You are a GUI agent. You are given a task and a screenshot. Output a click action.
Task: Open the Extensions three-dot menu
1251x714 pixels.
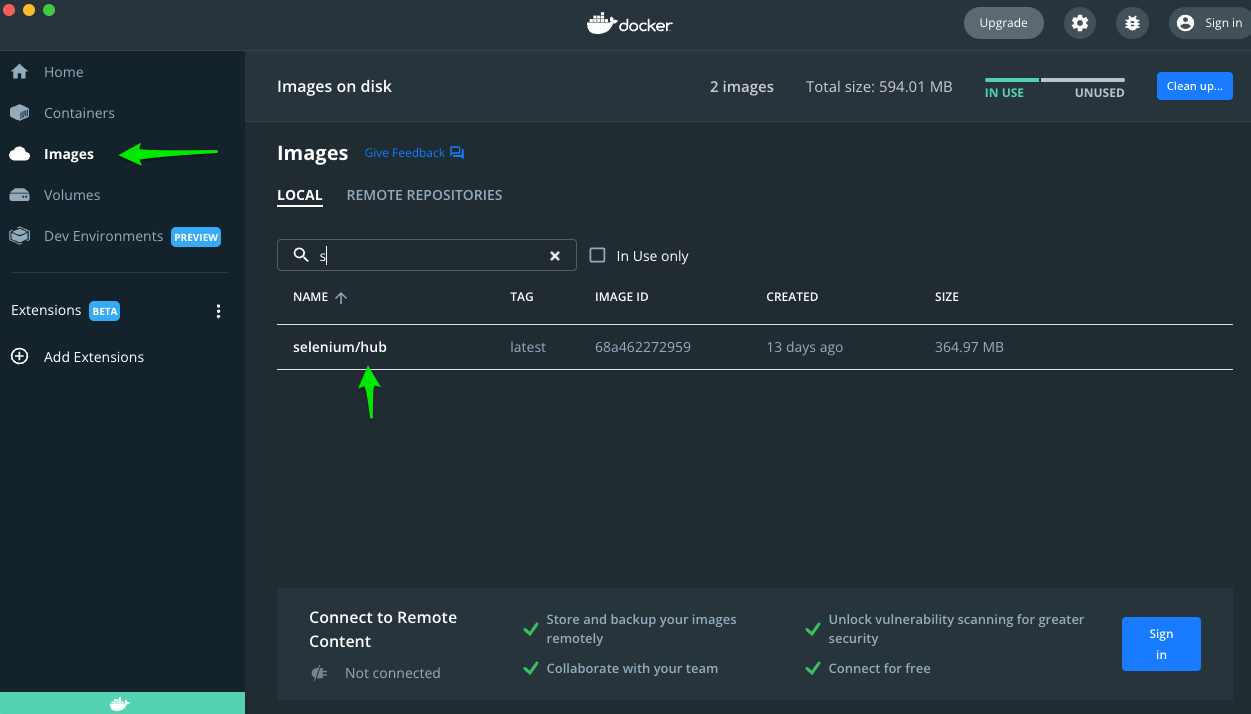click(219, 311)
